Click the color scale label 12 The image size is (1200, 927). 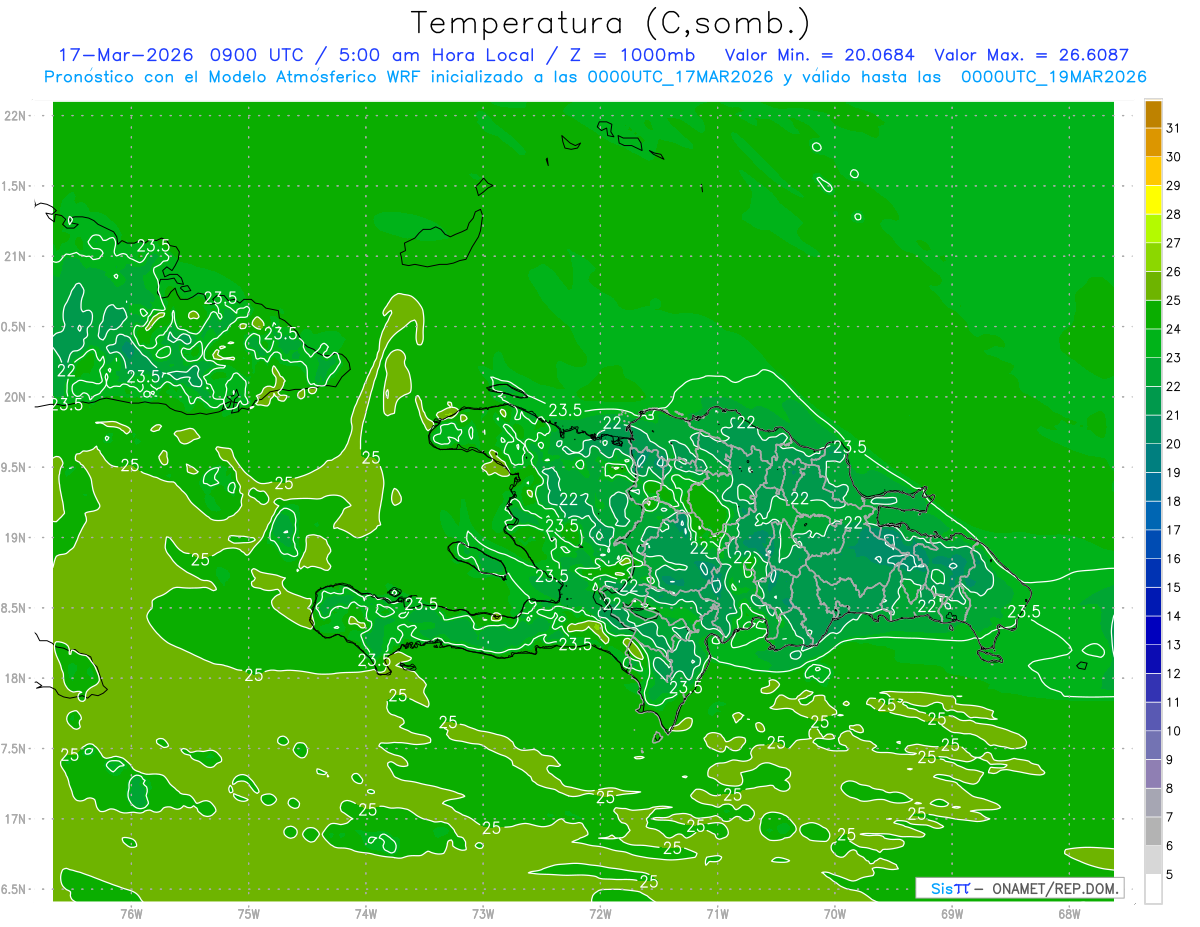pos(1173,674)
